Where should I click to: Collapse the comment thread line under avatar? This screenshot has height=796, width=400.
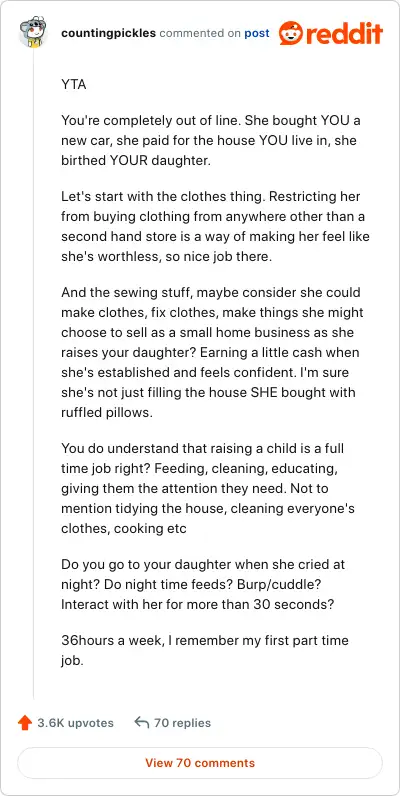[34, 373]
